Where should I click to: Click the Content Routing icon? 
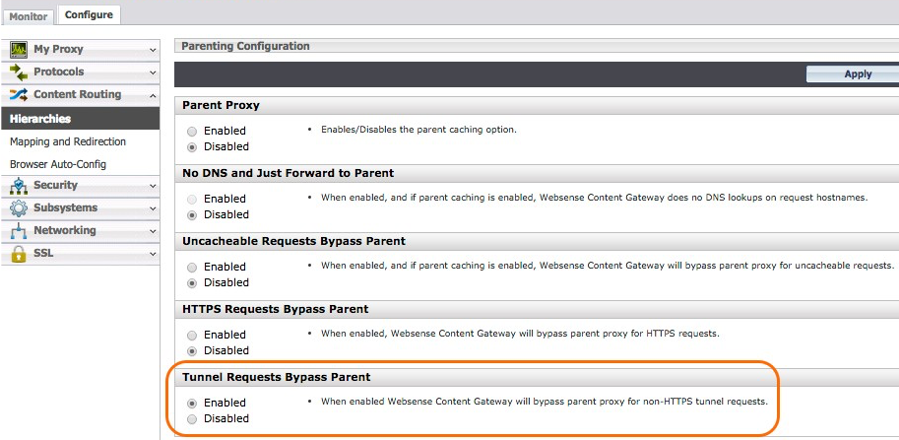pos(18,95)
